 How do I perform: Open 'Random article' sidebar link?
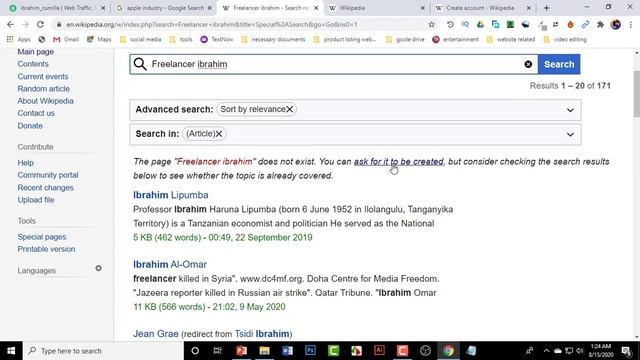pyautogui.click(x=43, y=89)
